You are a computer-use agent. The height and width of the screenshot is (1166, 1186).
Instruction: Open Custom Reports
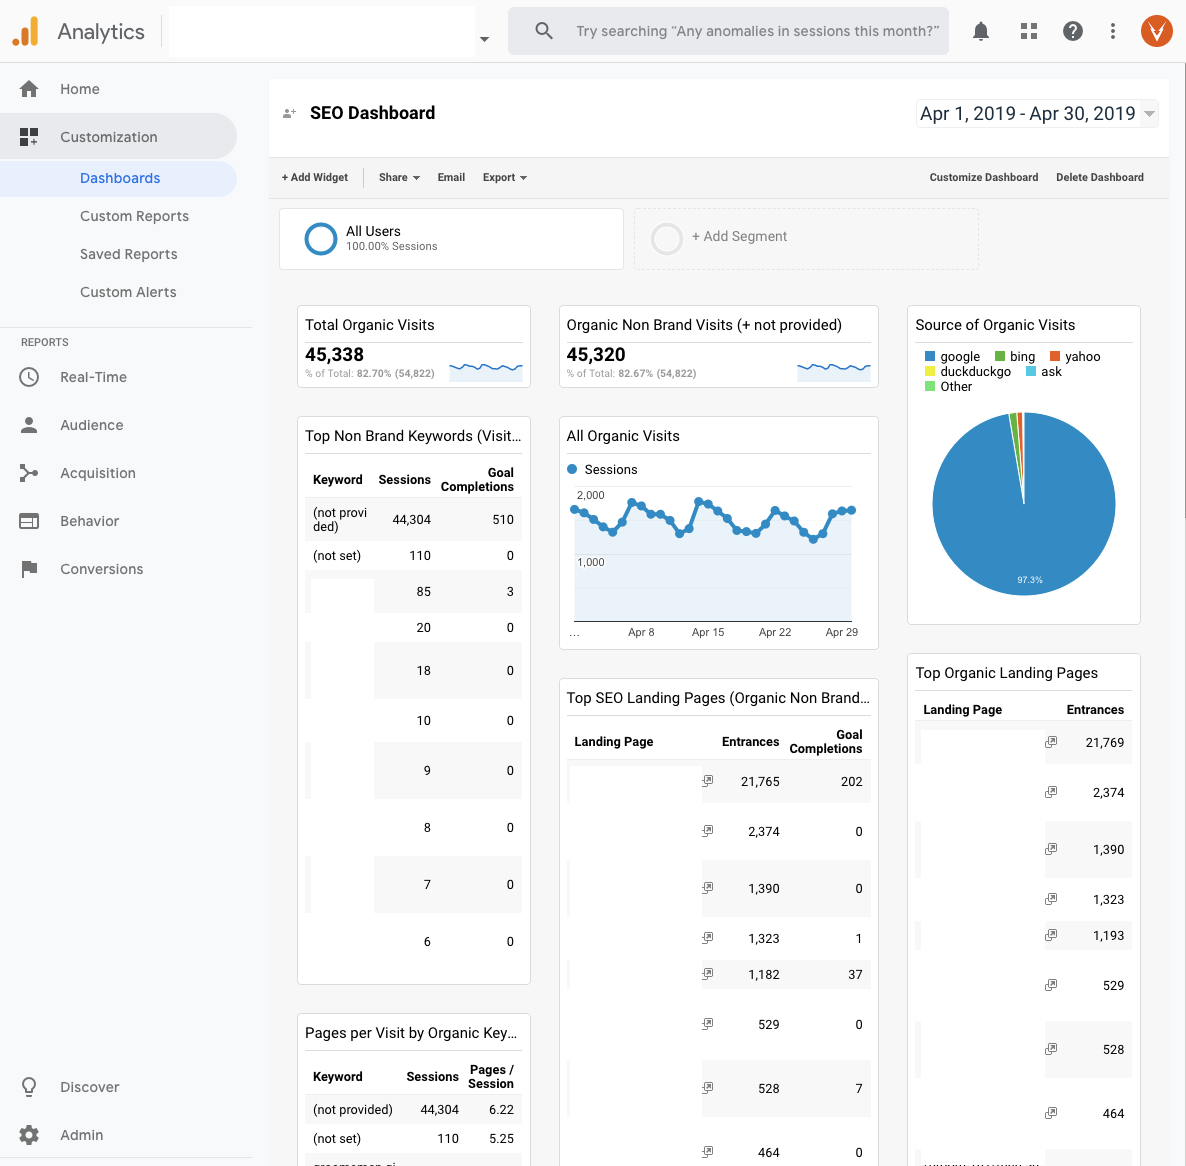point(135,216)
